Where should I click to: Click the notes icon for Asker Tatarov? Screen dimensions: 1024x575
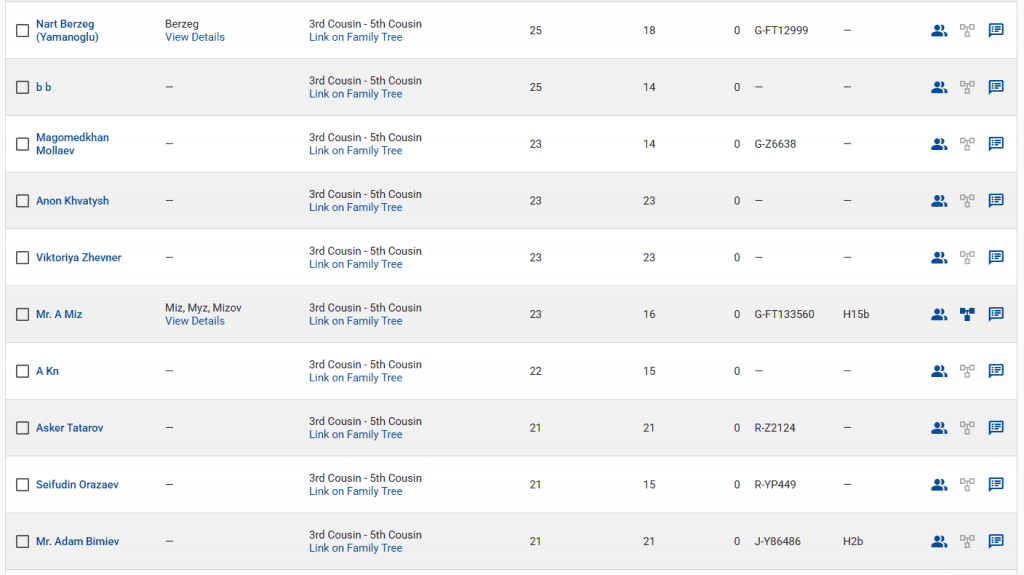coord(996,428)
